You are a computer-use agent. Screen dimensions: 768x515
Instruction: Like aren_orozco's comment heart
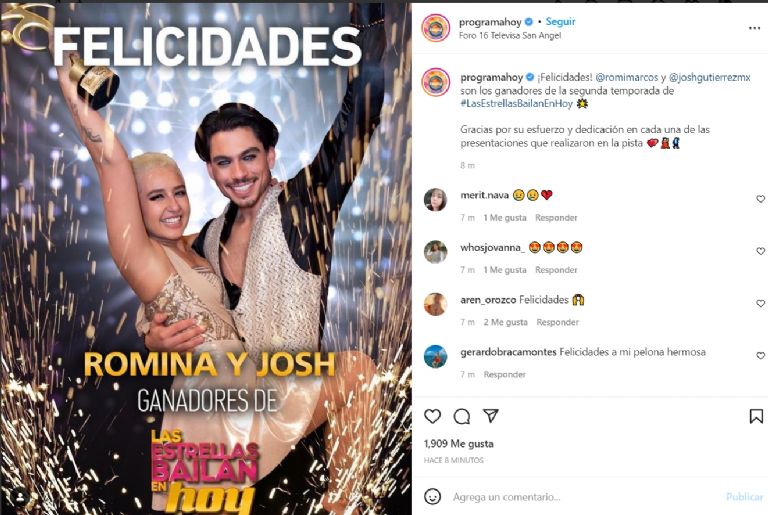coord(760,303)
